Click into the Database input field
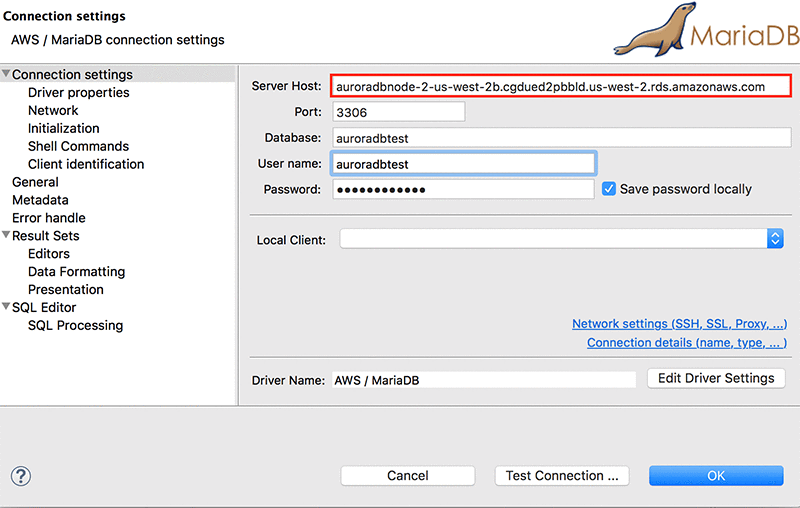 click(562, 138)
